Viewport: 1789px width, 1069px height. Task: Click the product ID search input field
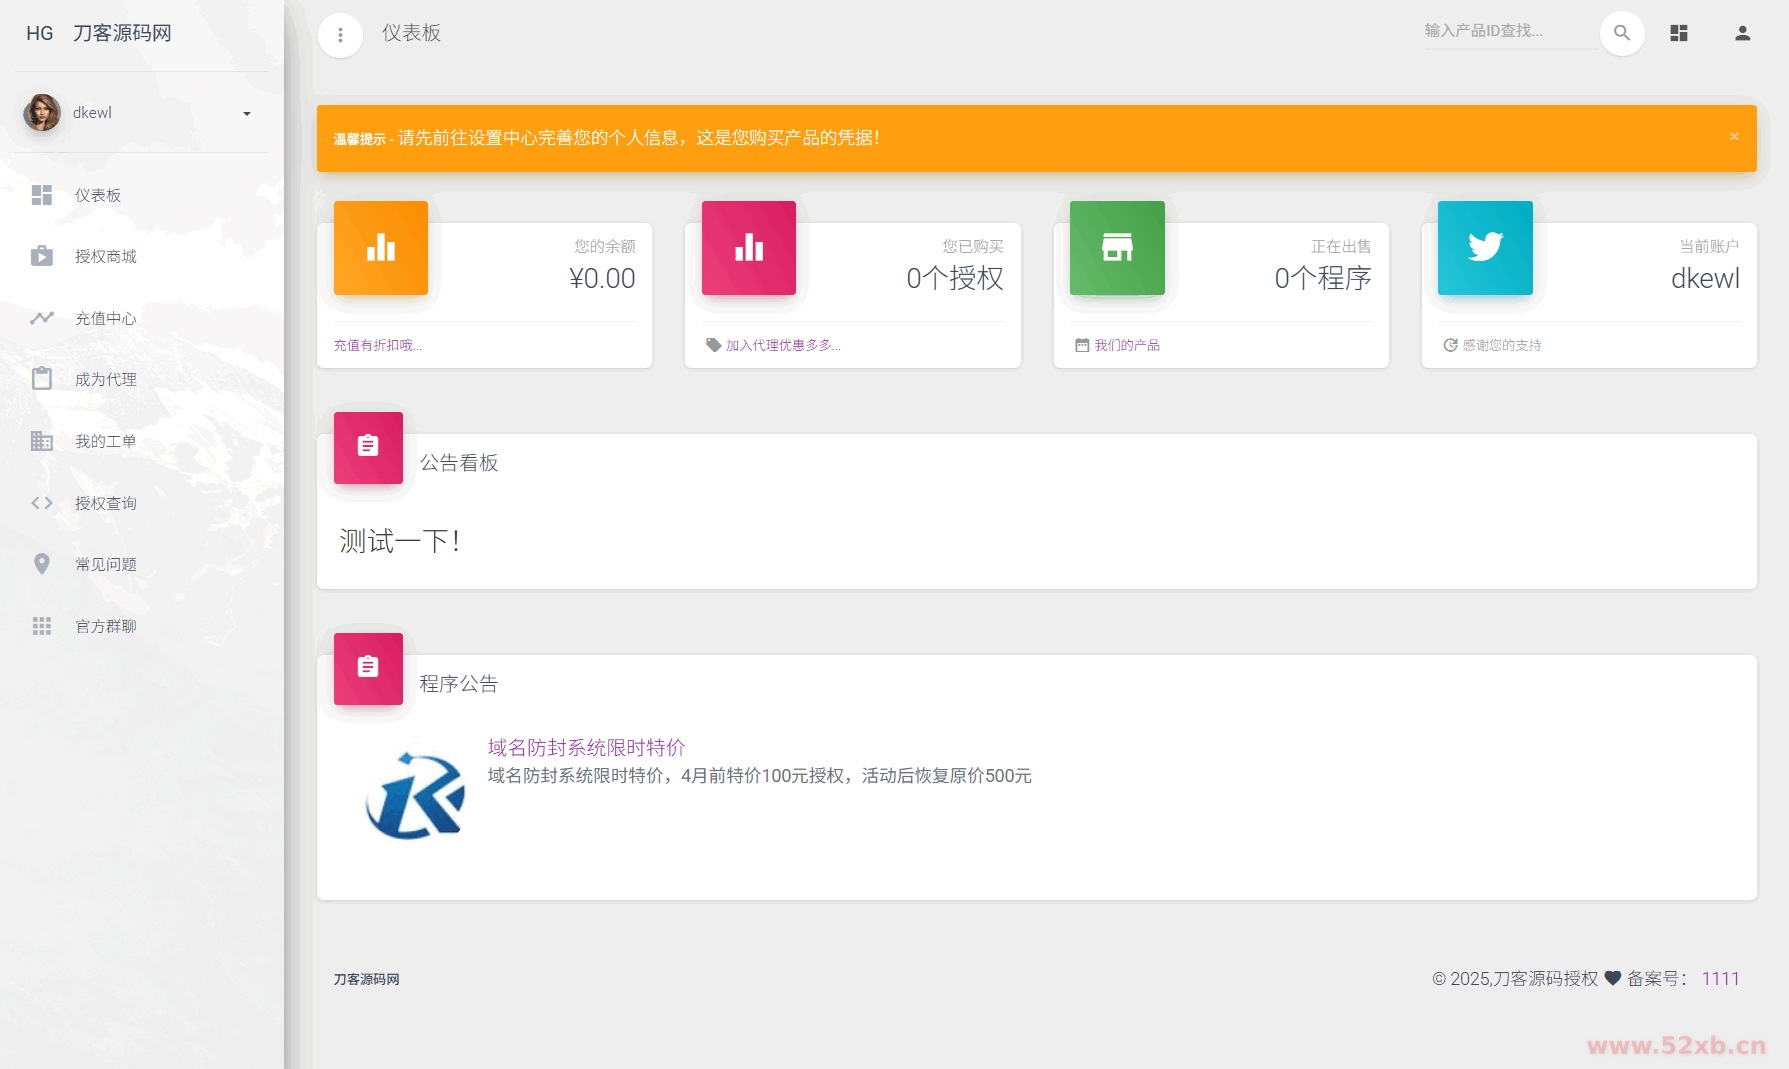tap(1508, 31)
